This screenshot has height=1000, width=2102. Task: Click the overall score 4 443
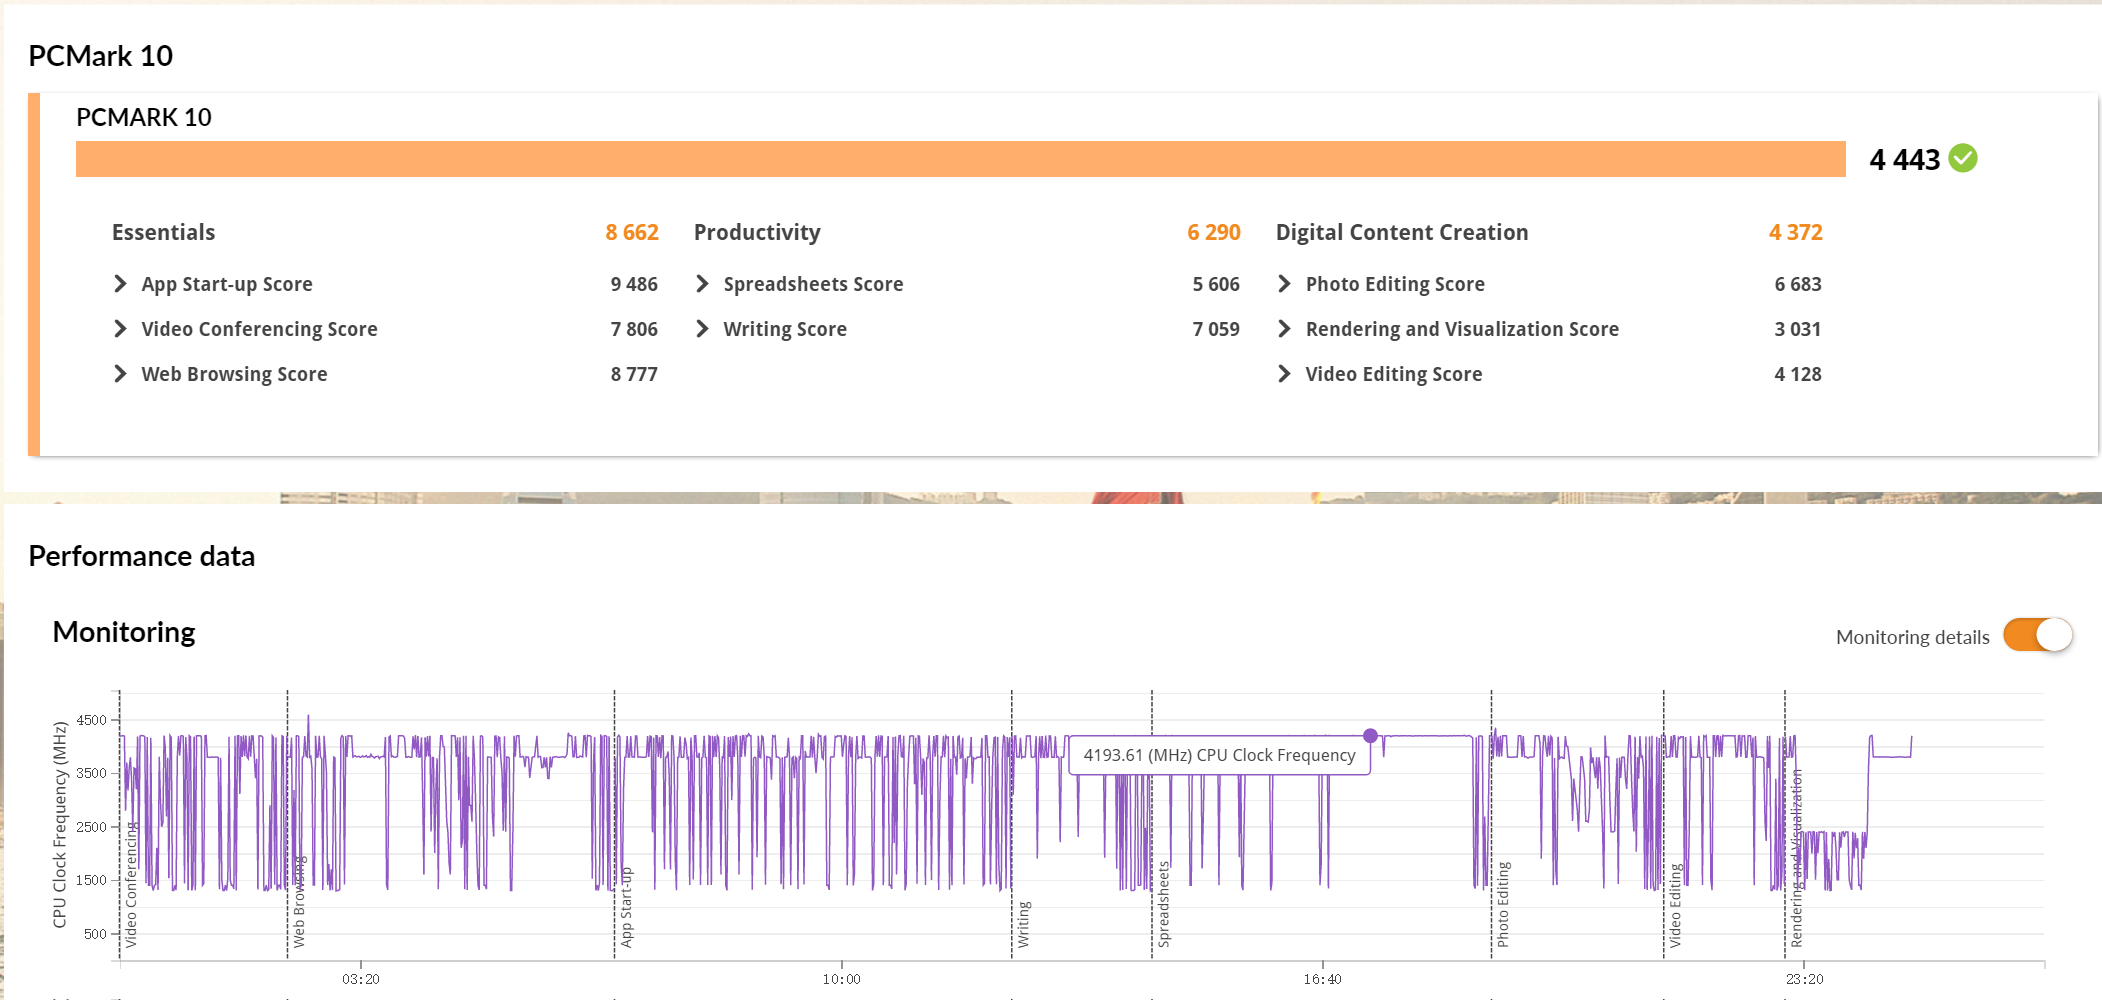point(1904,160)
